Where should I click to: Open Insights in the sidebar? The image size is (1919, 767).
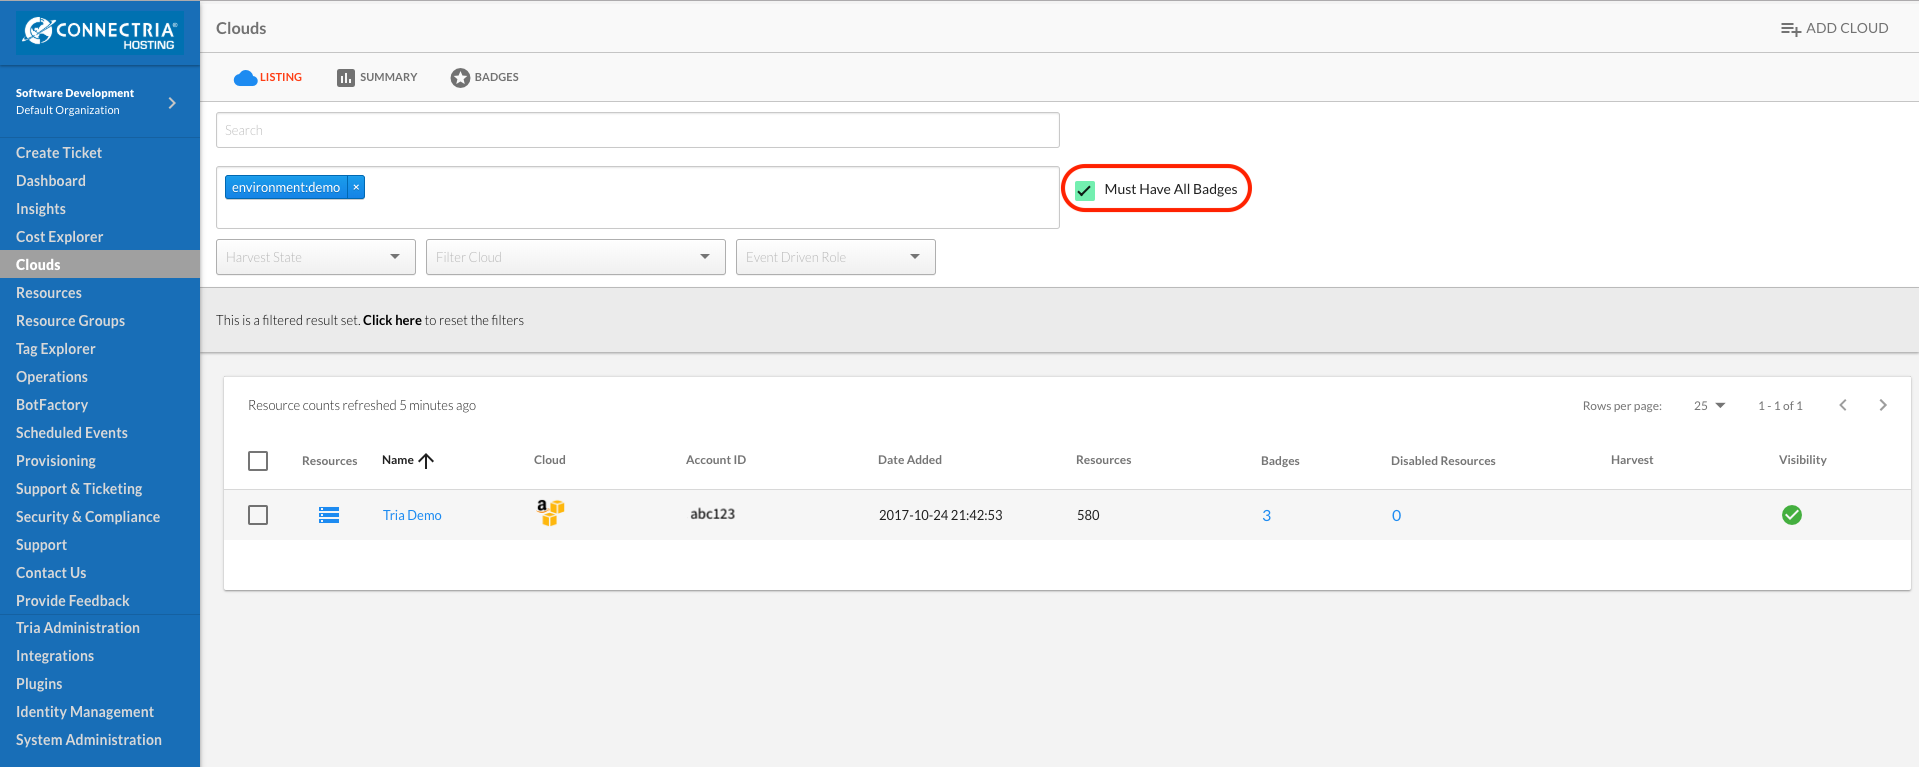pyautogui.click(x=41, y=209)
